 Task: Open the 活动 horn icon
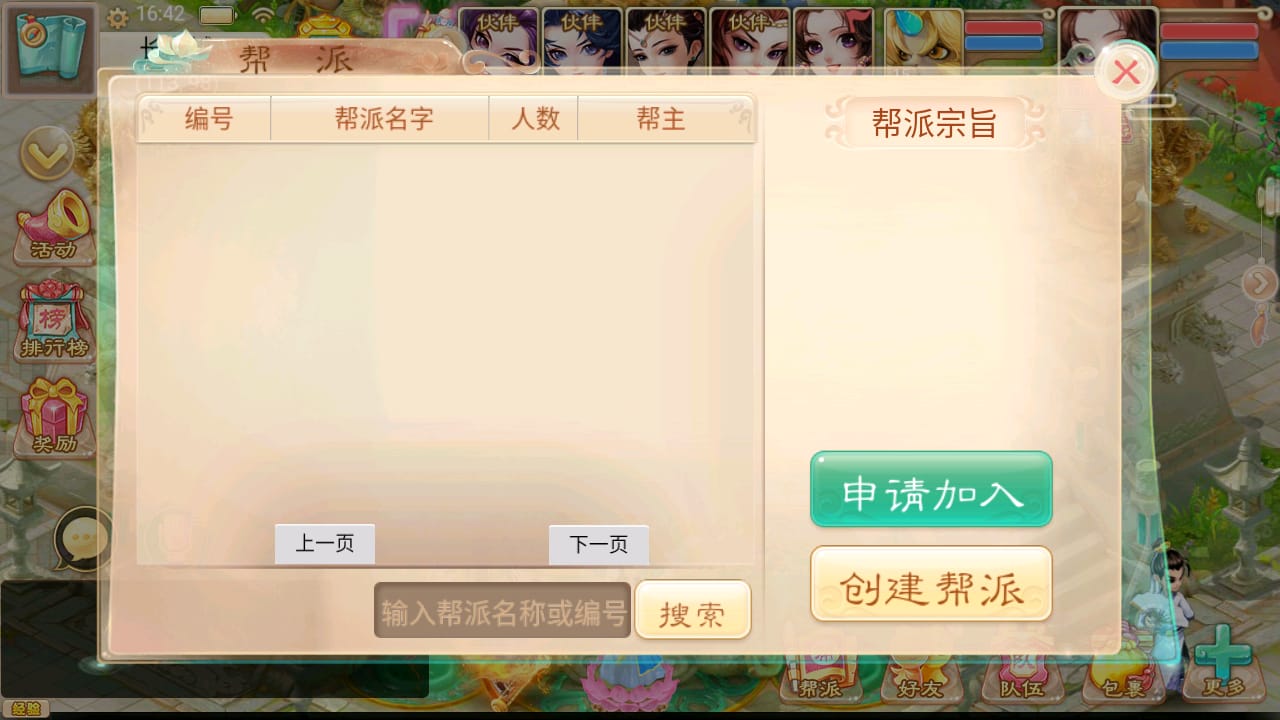click(x=54, y=226)
